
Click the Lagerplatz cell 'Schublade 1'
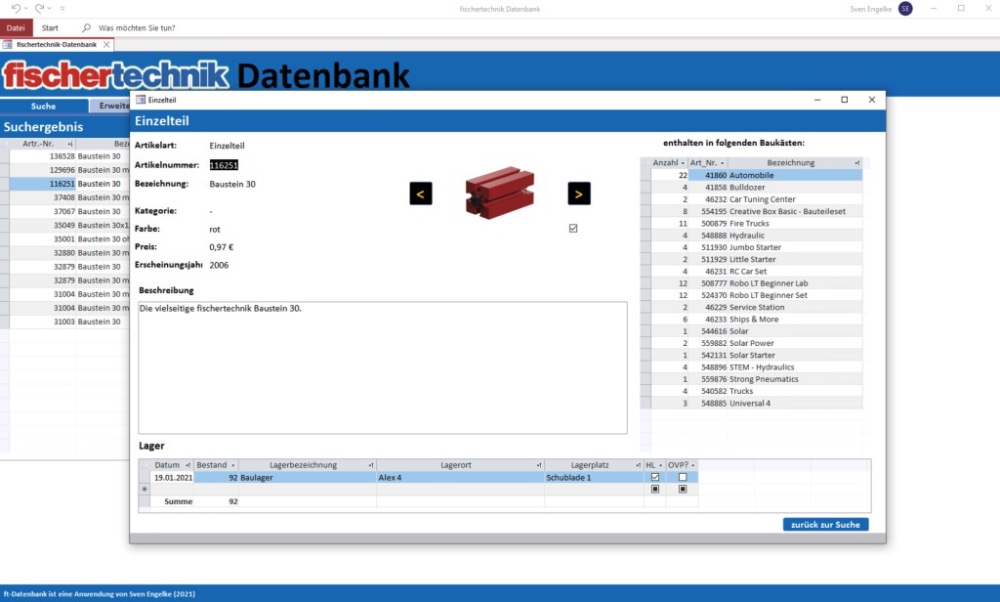[594, 477]
